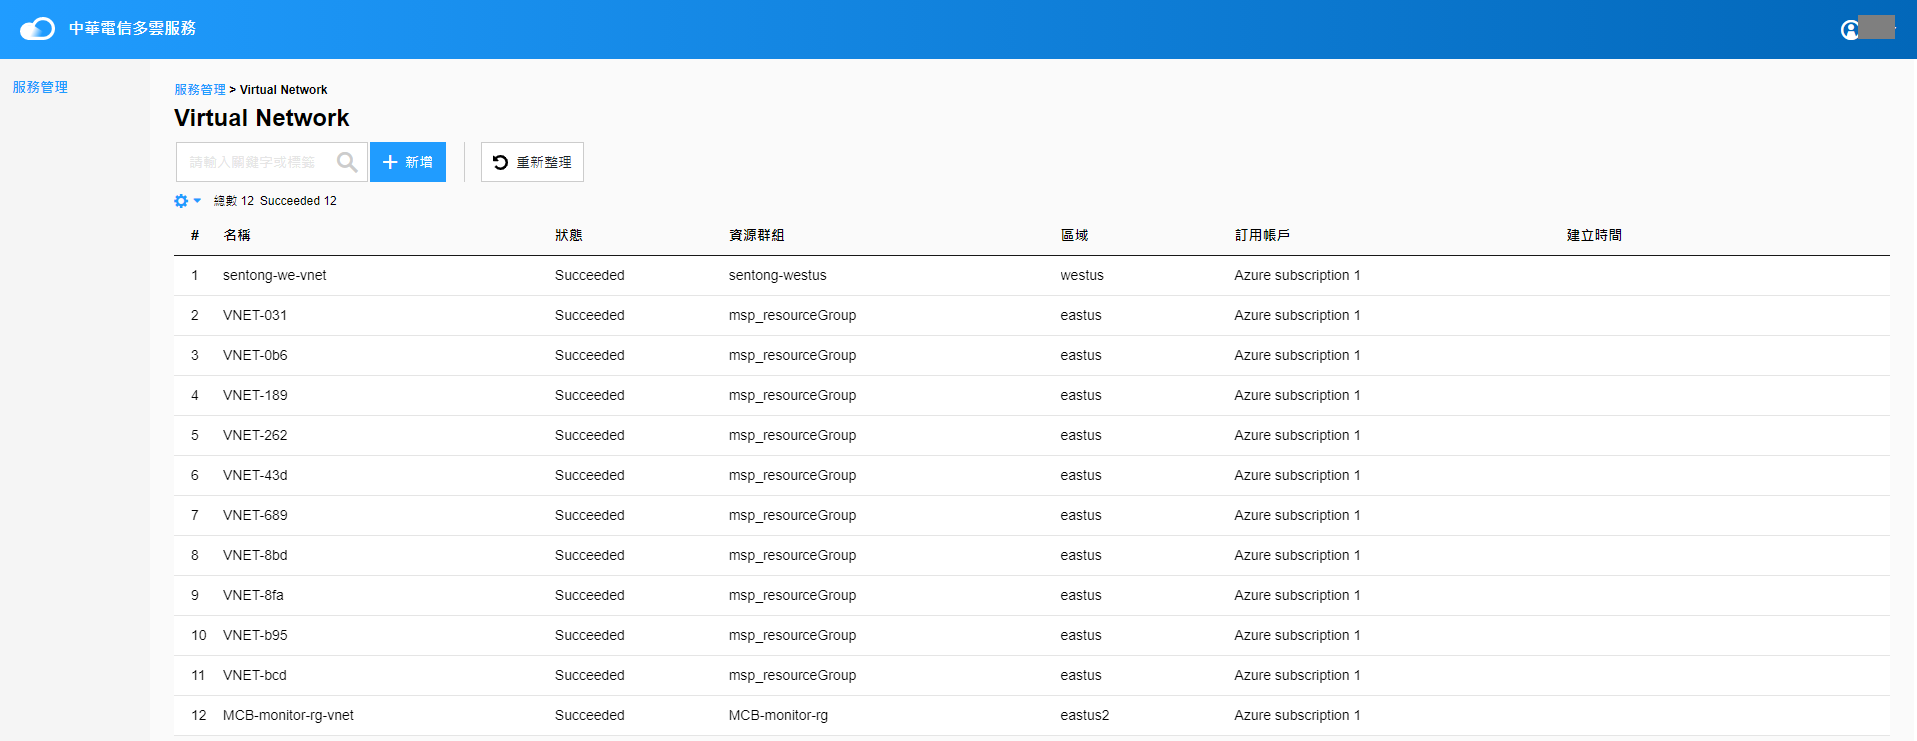Viewport: 1917px width, 741px height.
Task: Click MCB-monitor-rg resource group cell
Action: (778, 715)
